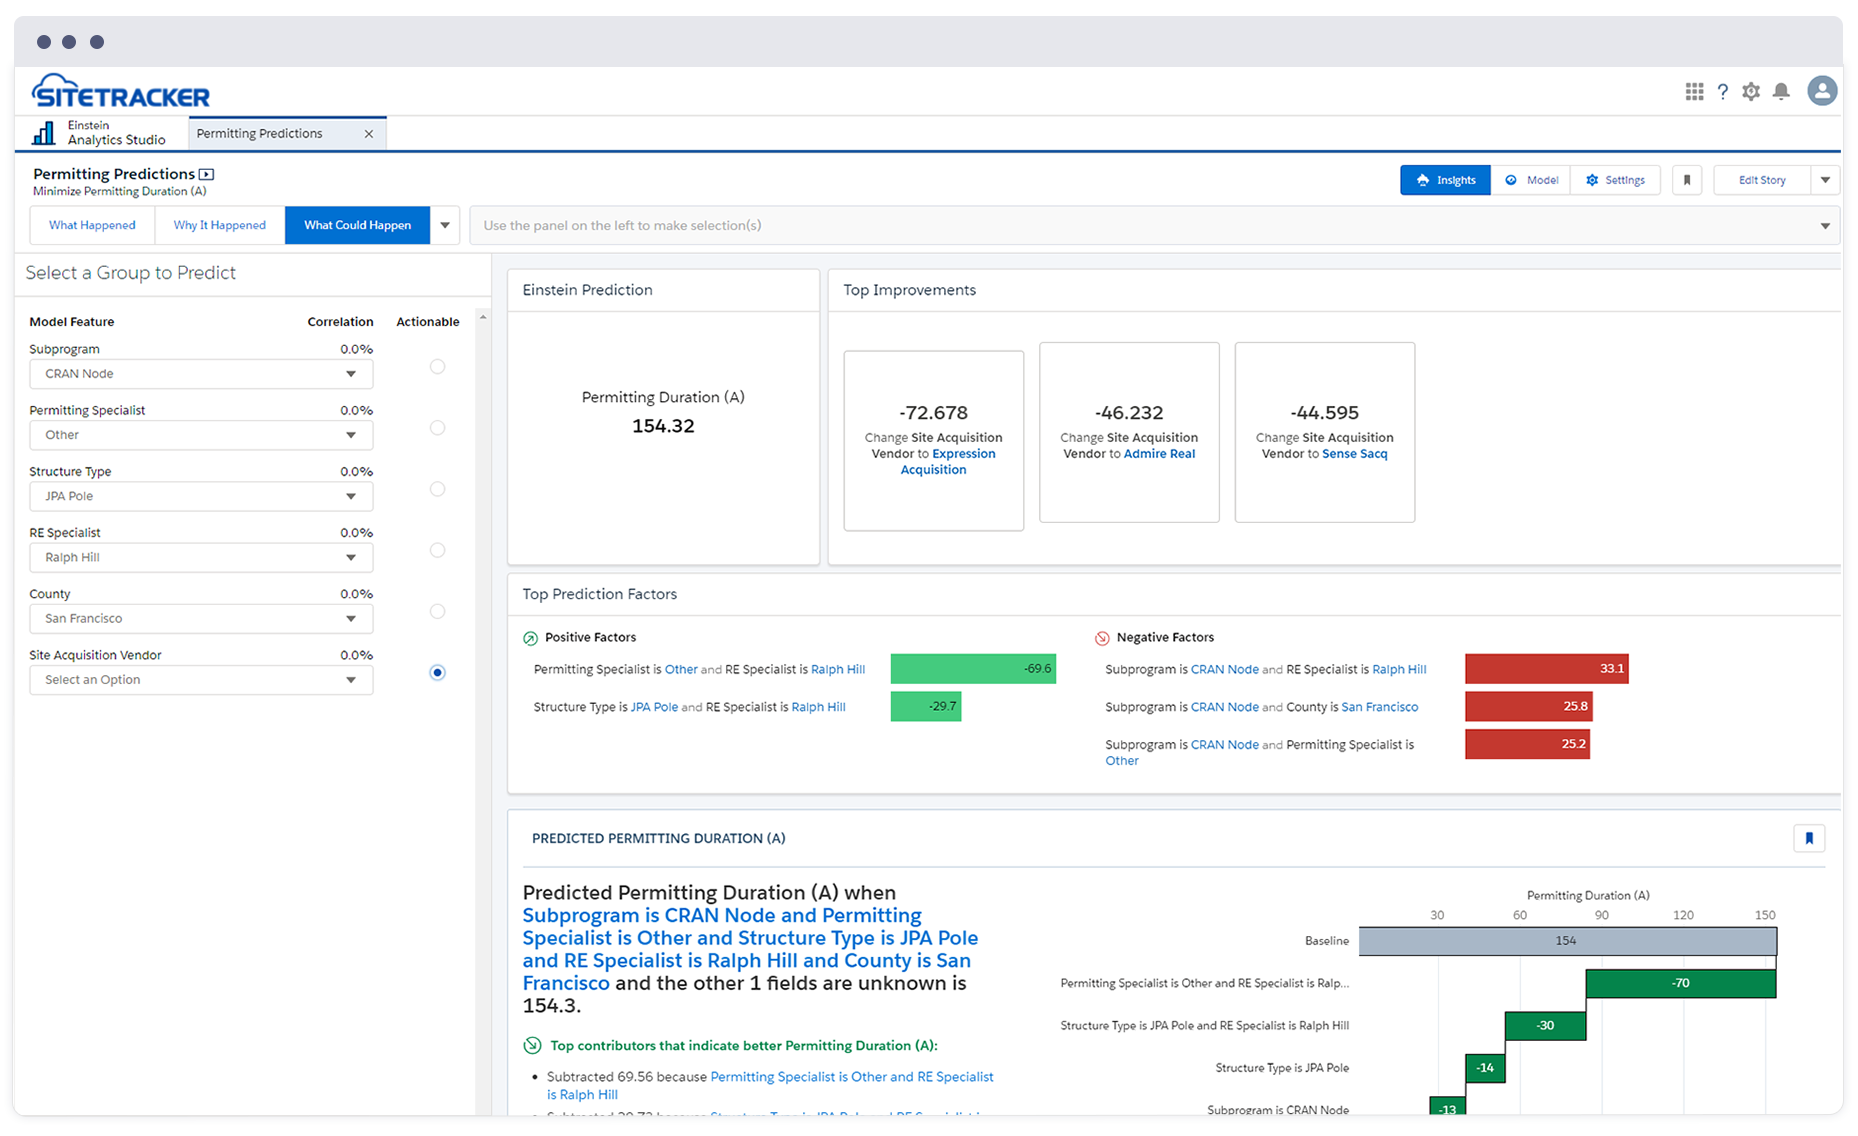Expand the selections bar dropdown arrow
Image resolution: width=1858 pixels, height=1136 pixels.
(x=1824, y=226)
